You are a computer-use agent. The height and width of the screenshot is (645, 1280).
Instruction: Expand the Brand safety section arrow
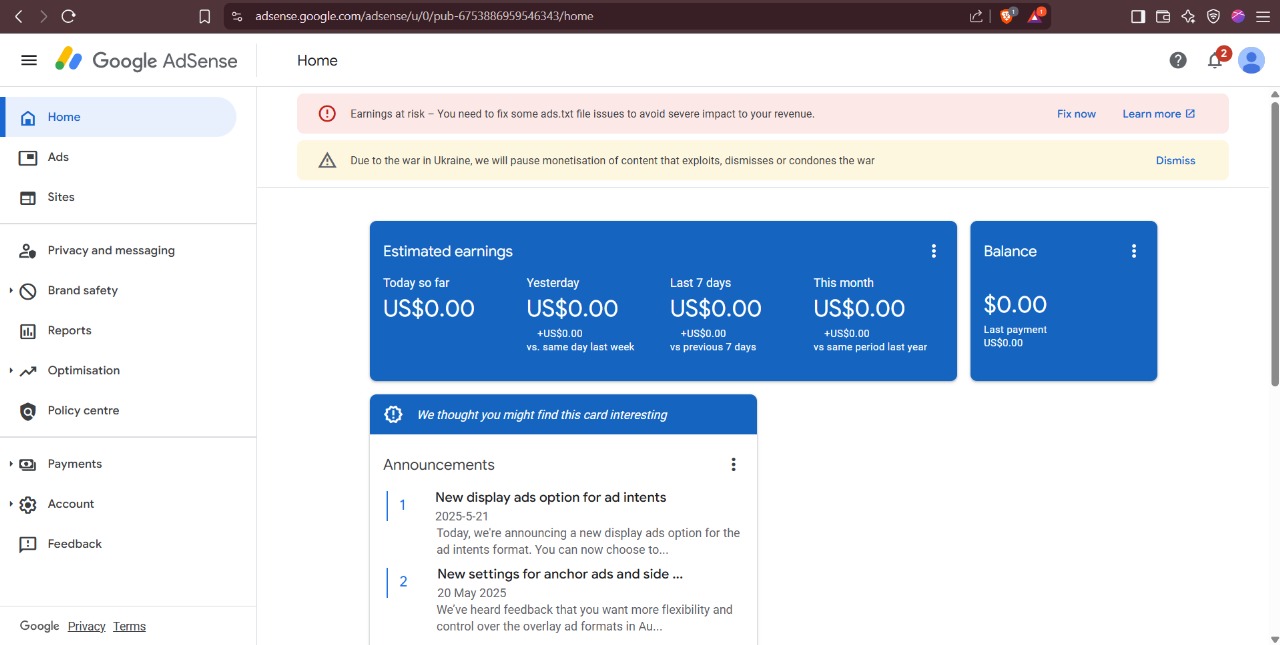11,290
